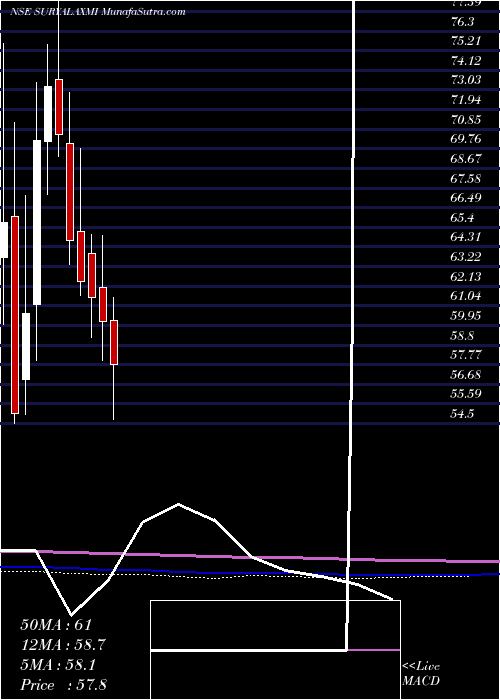Image resolution: width=500 pixels, height=700 pixels.
Task: Click the 67.58 price axis label
Action: [465, 179]
